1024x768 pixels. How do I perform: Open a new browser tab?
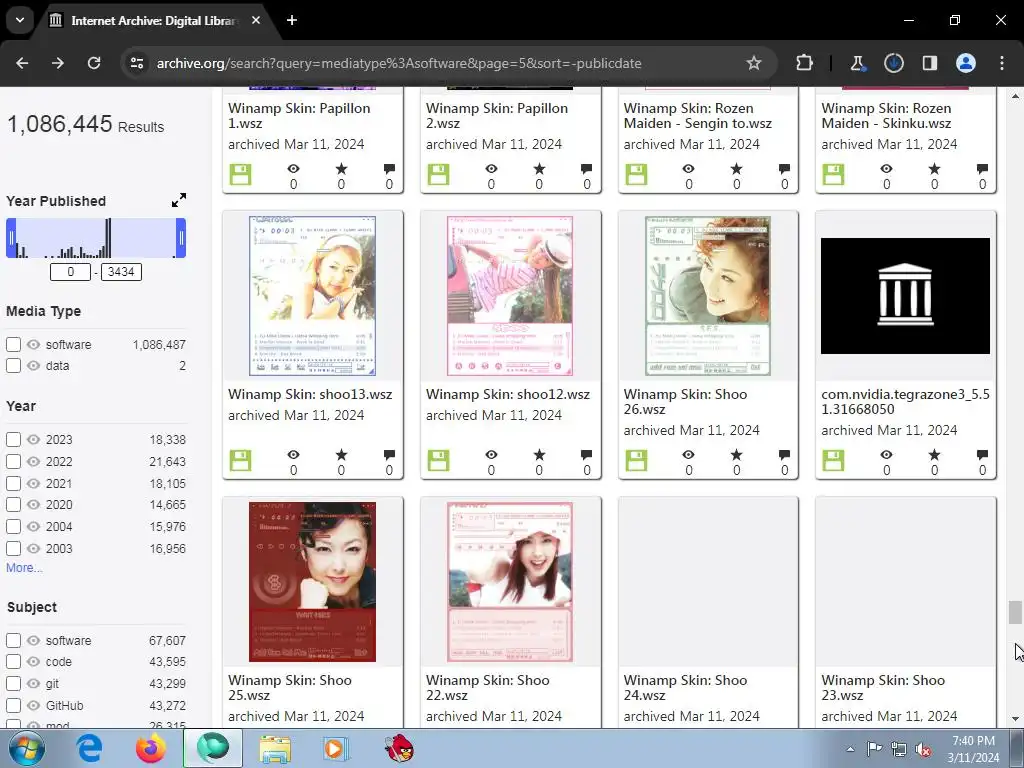[292, 20]
